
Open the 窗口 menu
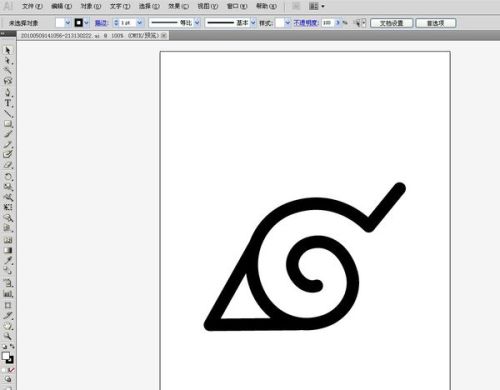tap(237, 6)
